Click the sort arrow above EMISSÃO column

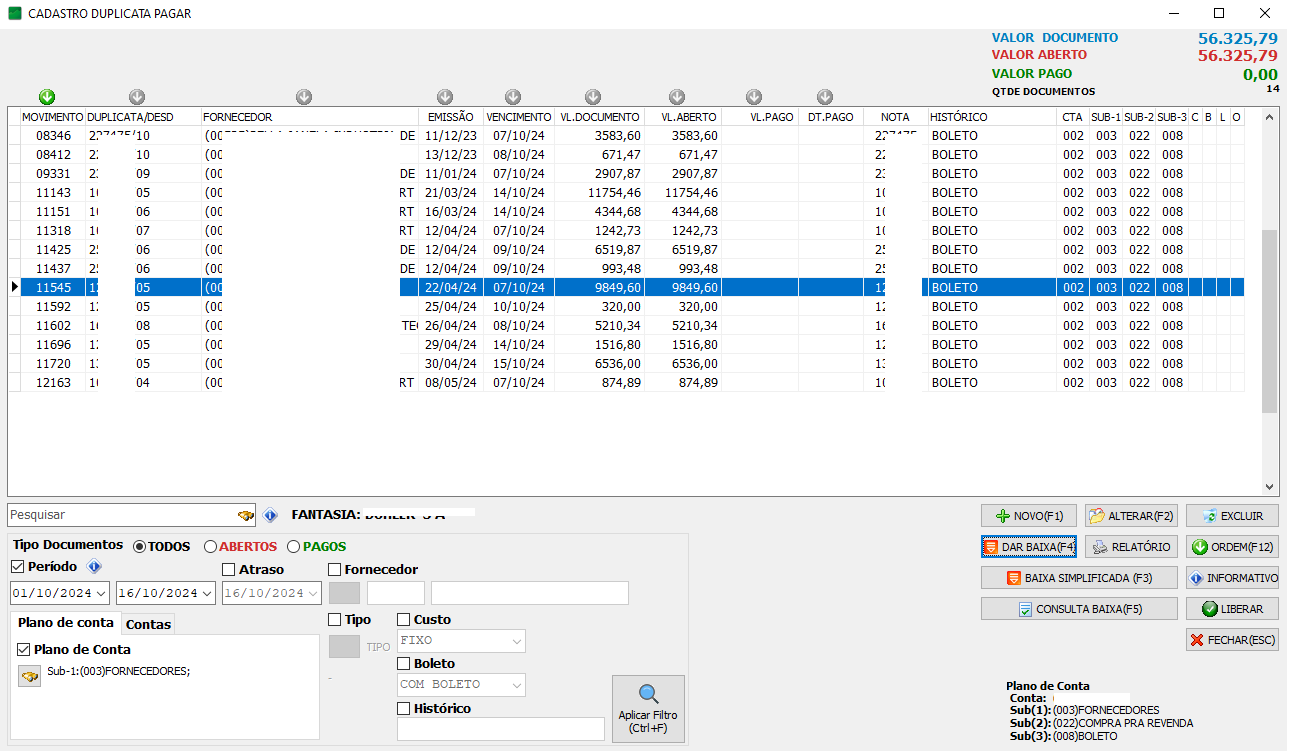(x=445, y=97)
